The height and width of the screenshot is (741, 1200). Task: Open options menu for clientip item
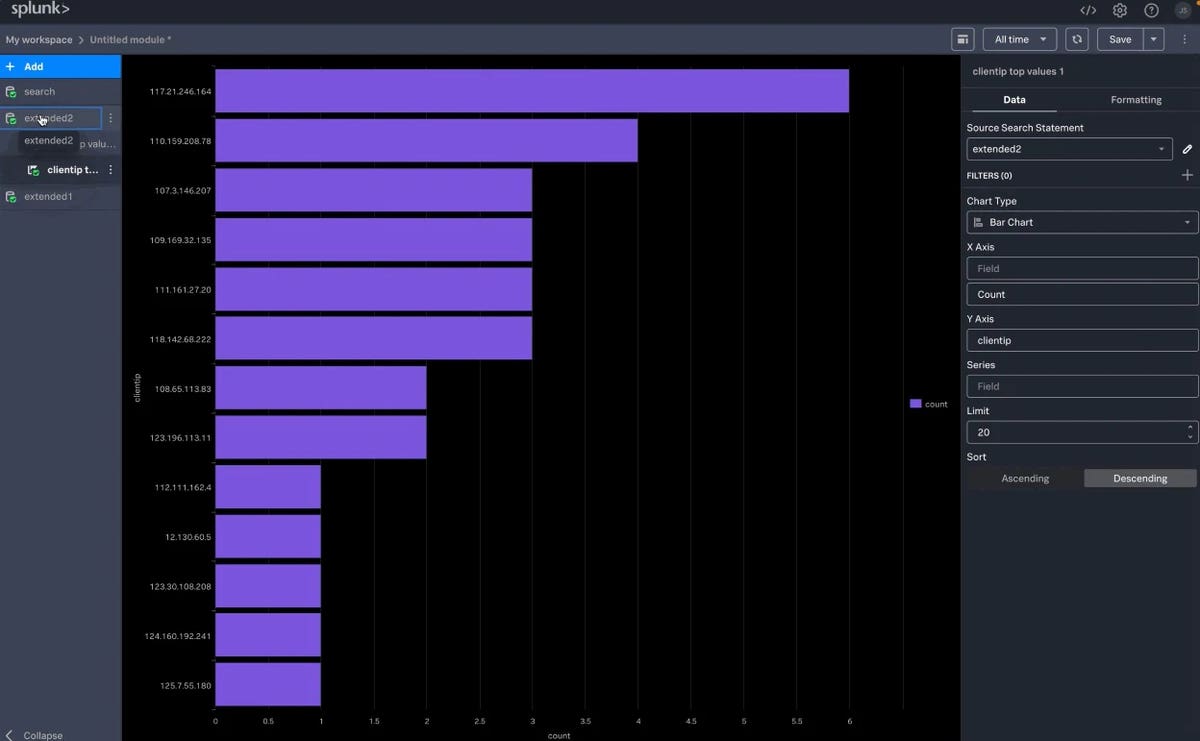point(110,170)
